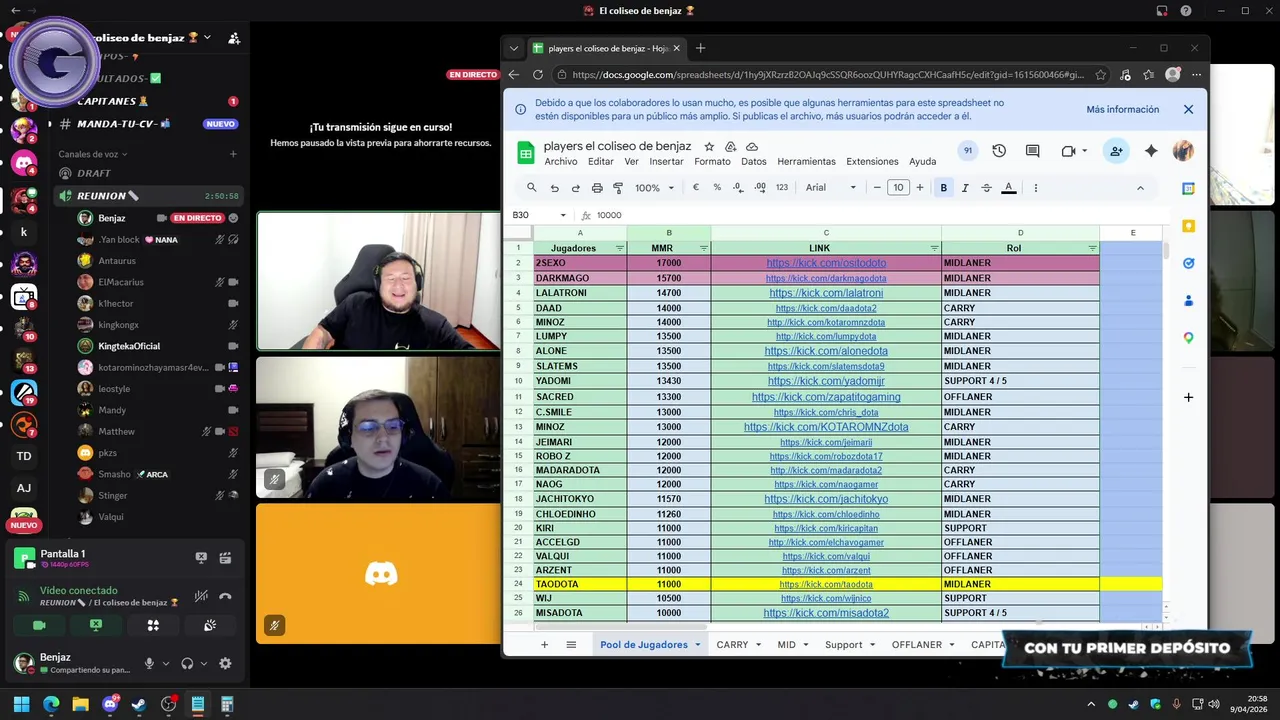
Task: Open the Datos menu
Action: (754, 162)
